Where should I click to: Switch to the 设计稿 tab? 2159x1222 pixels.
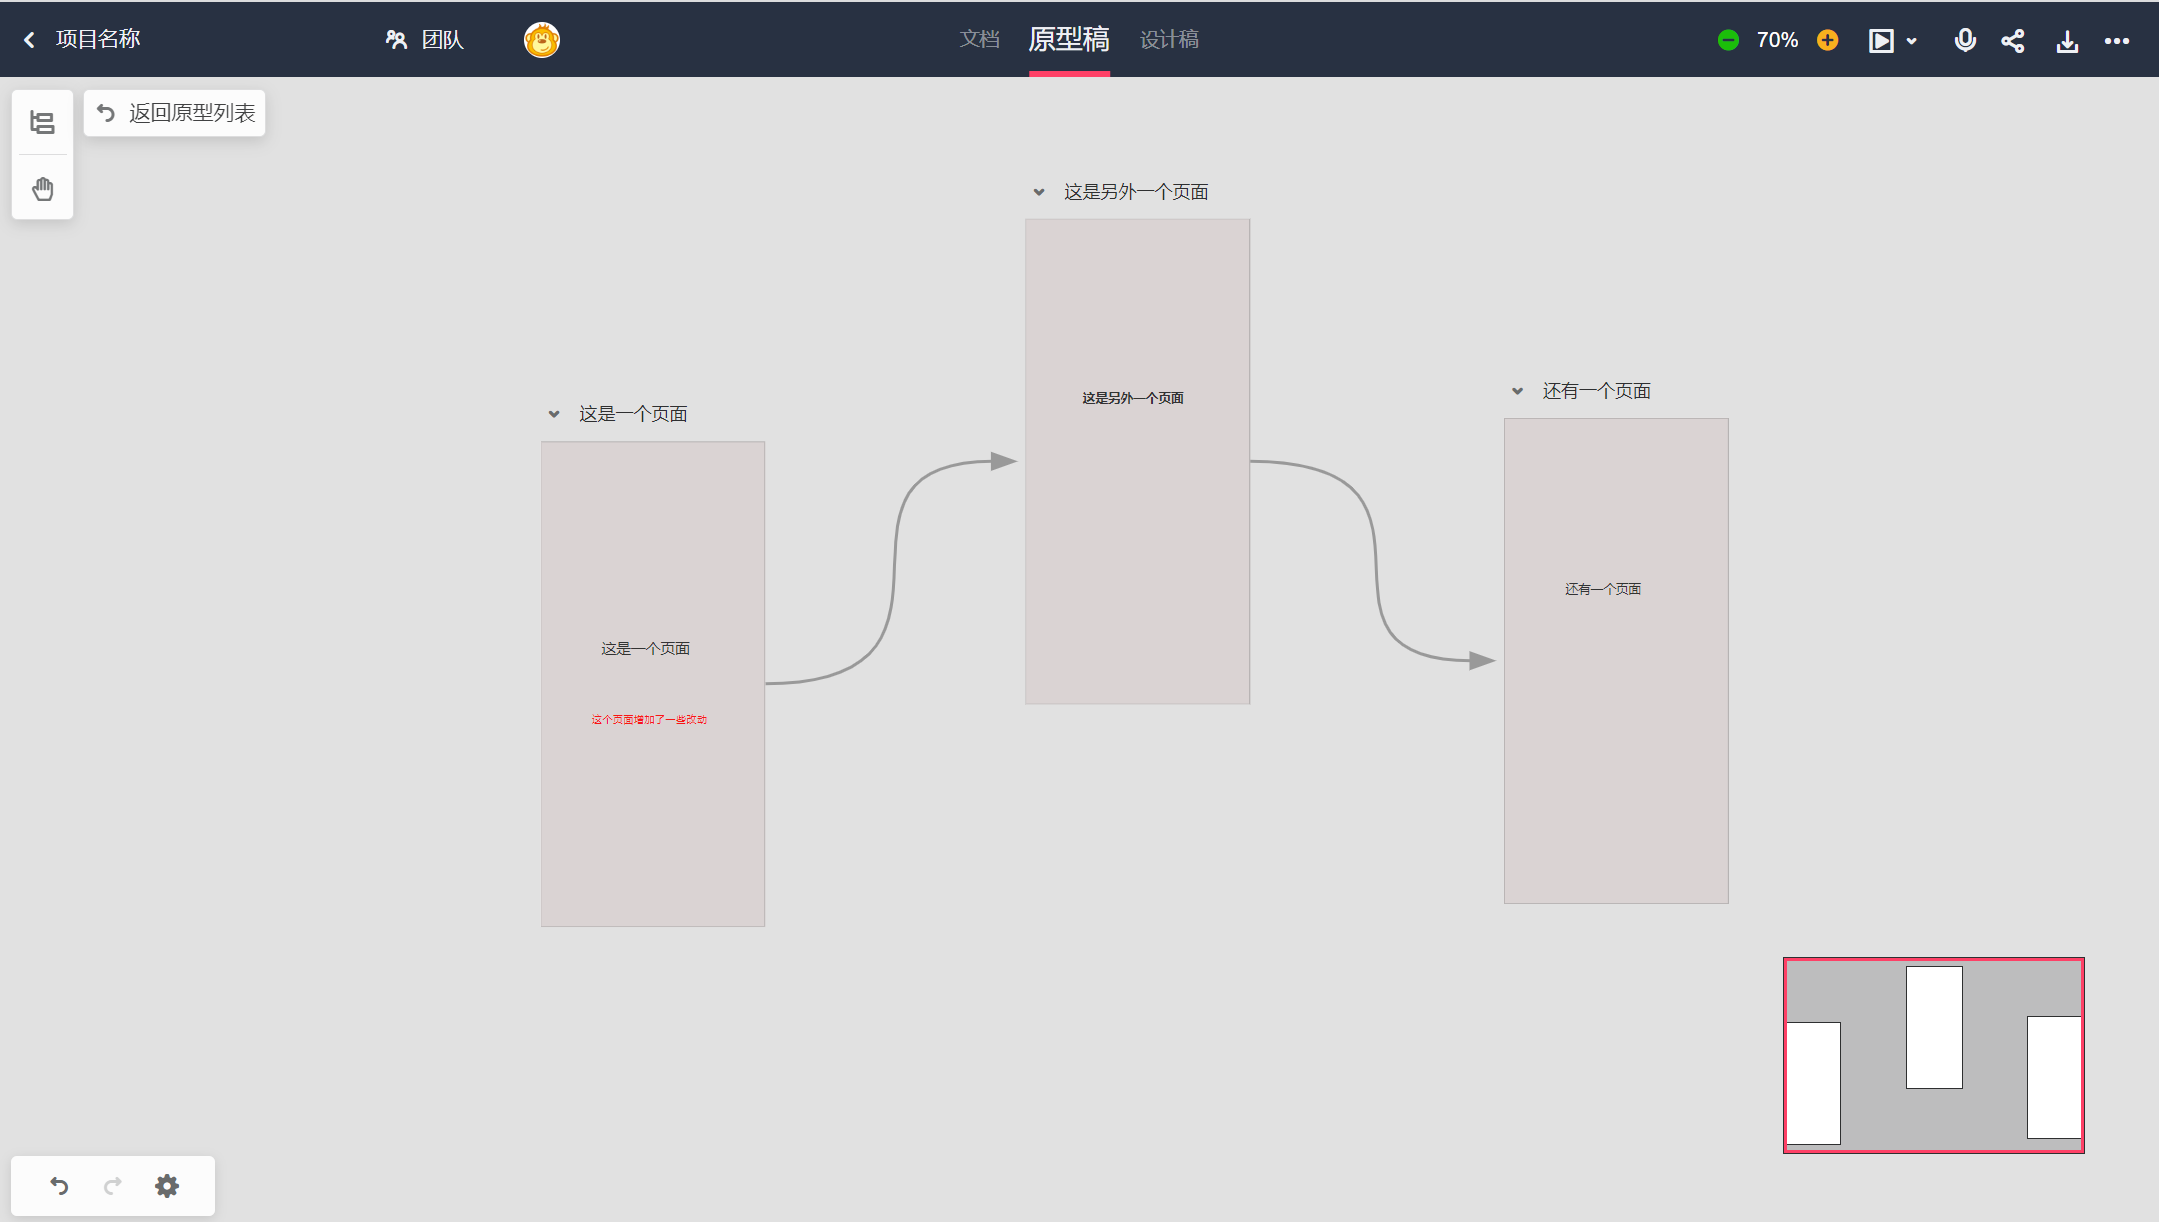pyautogui.click(x=1169, y=39)
